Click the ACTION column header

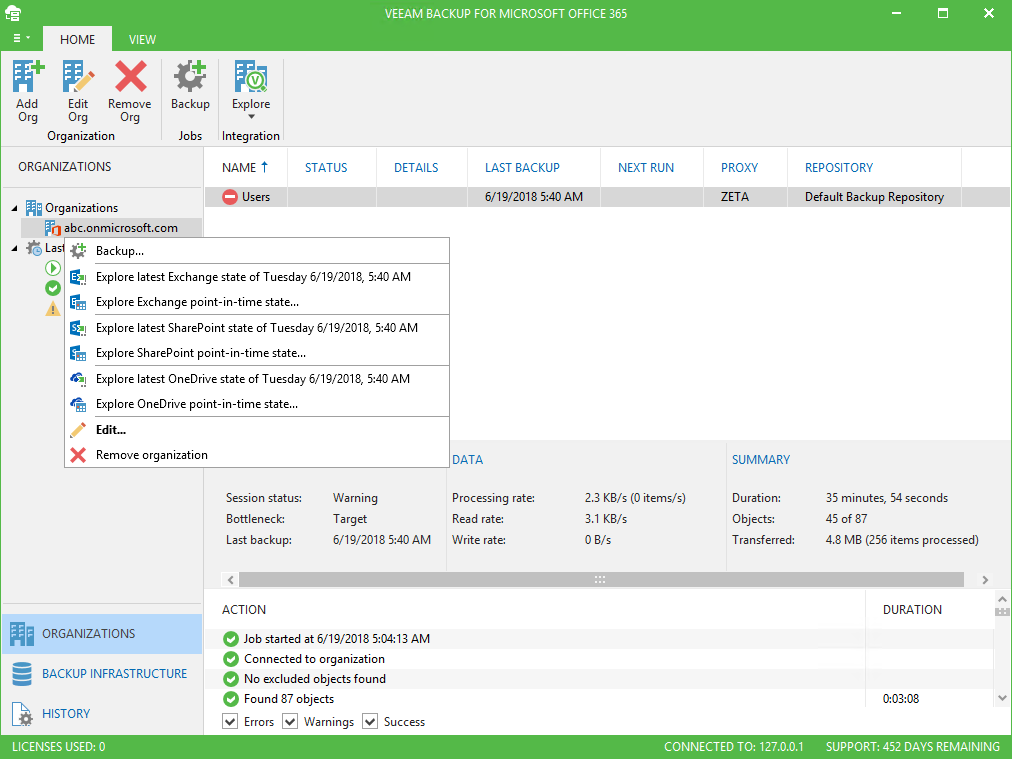point(244,610)
